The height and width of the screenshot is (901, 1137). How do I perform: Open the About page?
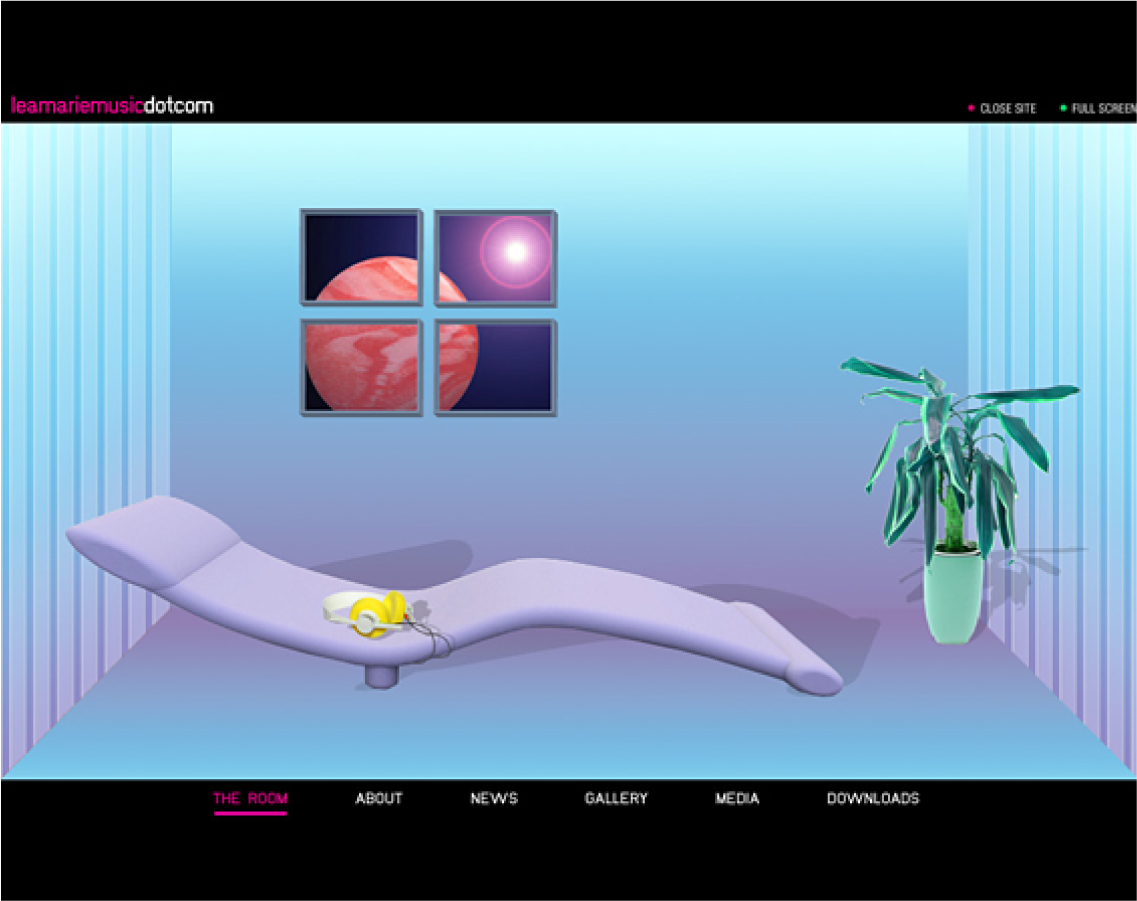point(379,798)
